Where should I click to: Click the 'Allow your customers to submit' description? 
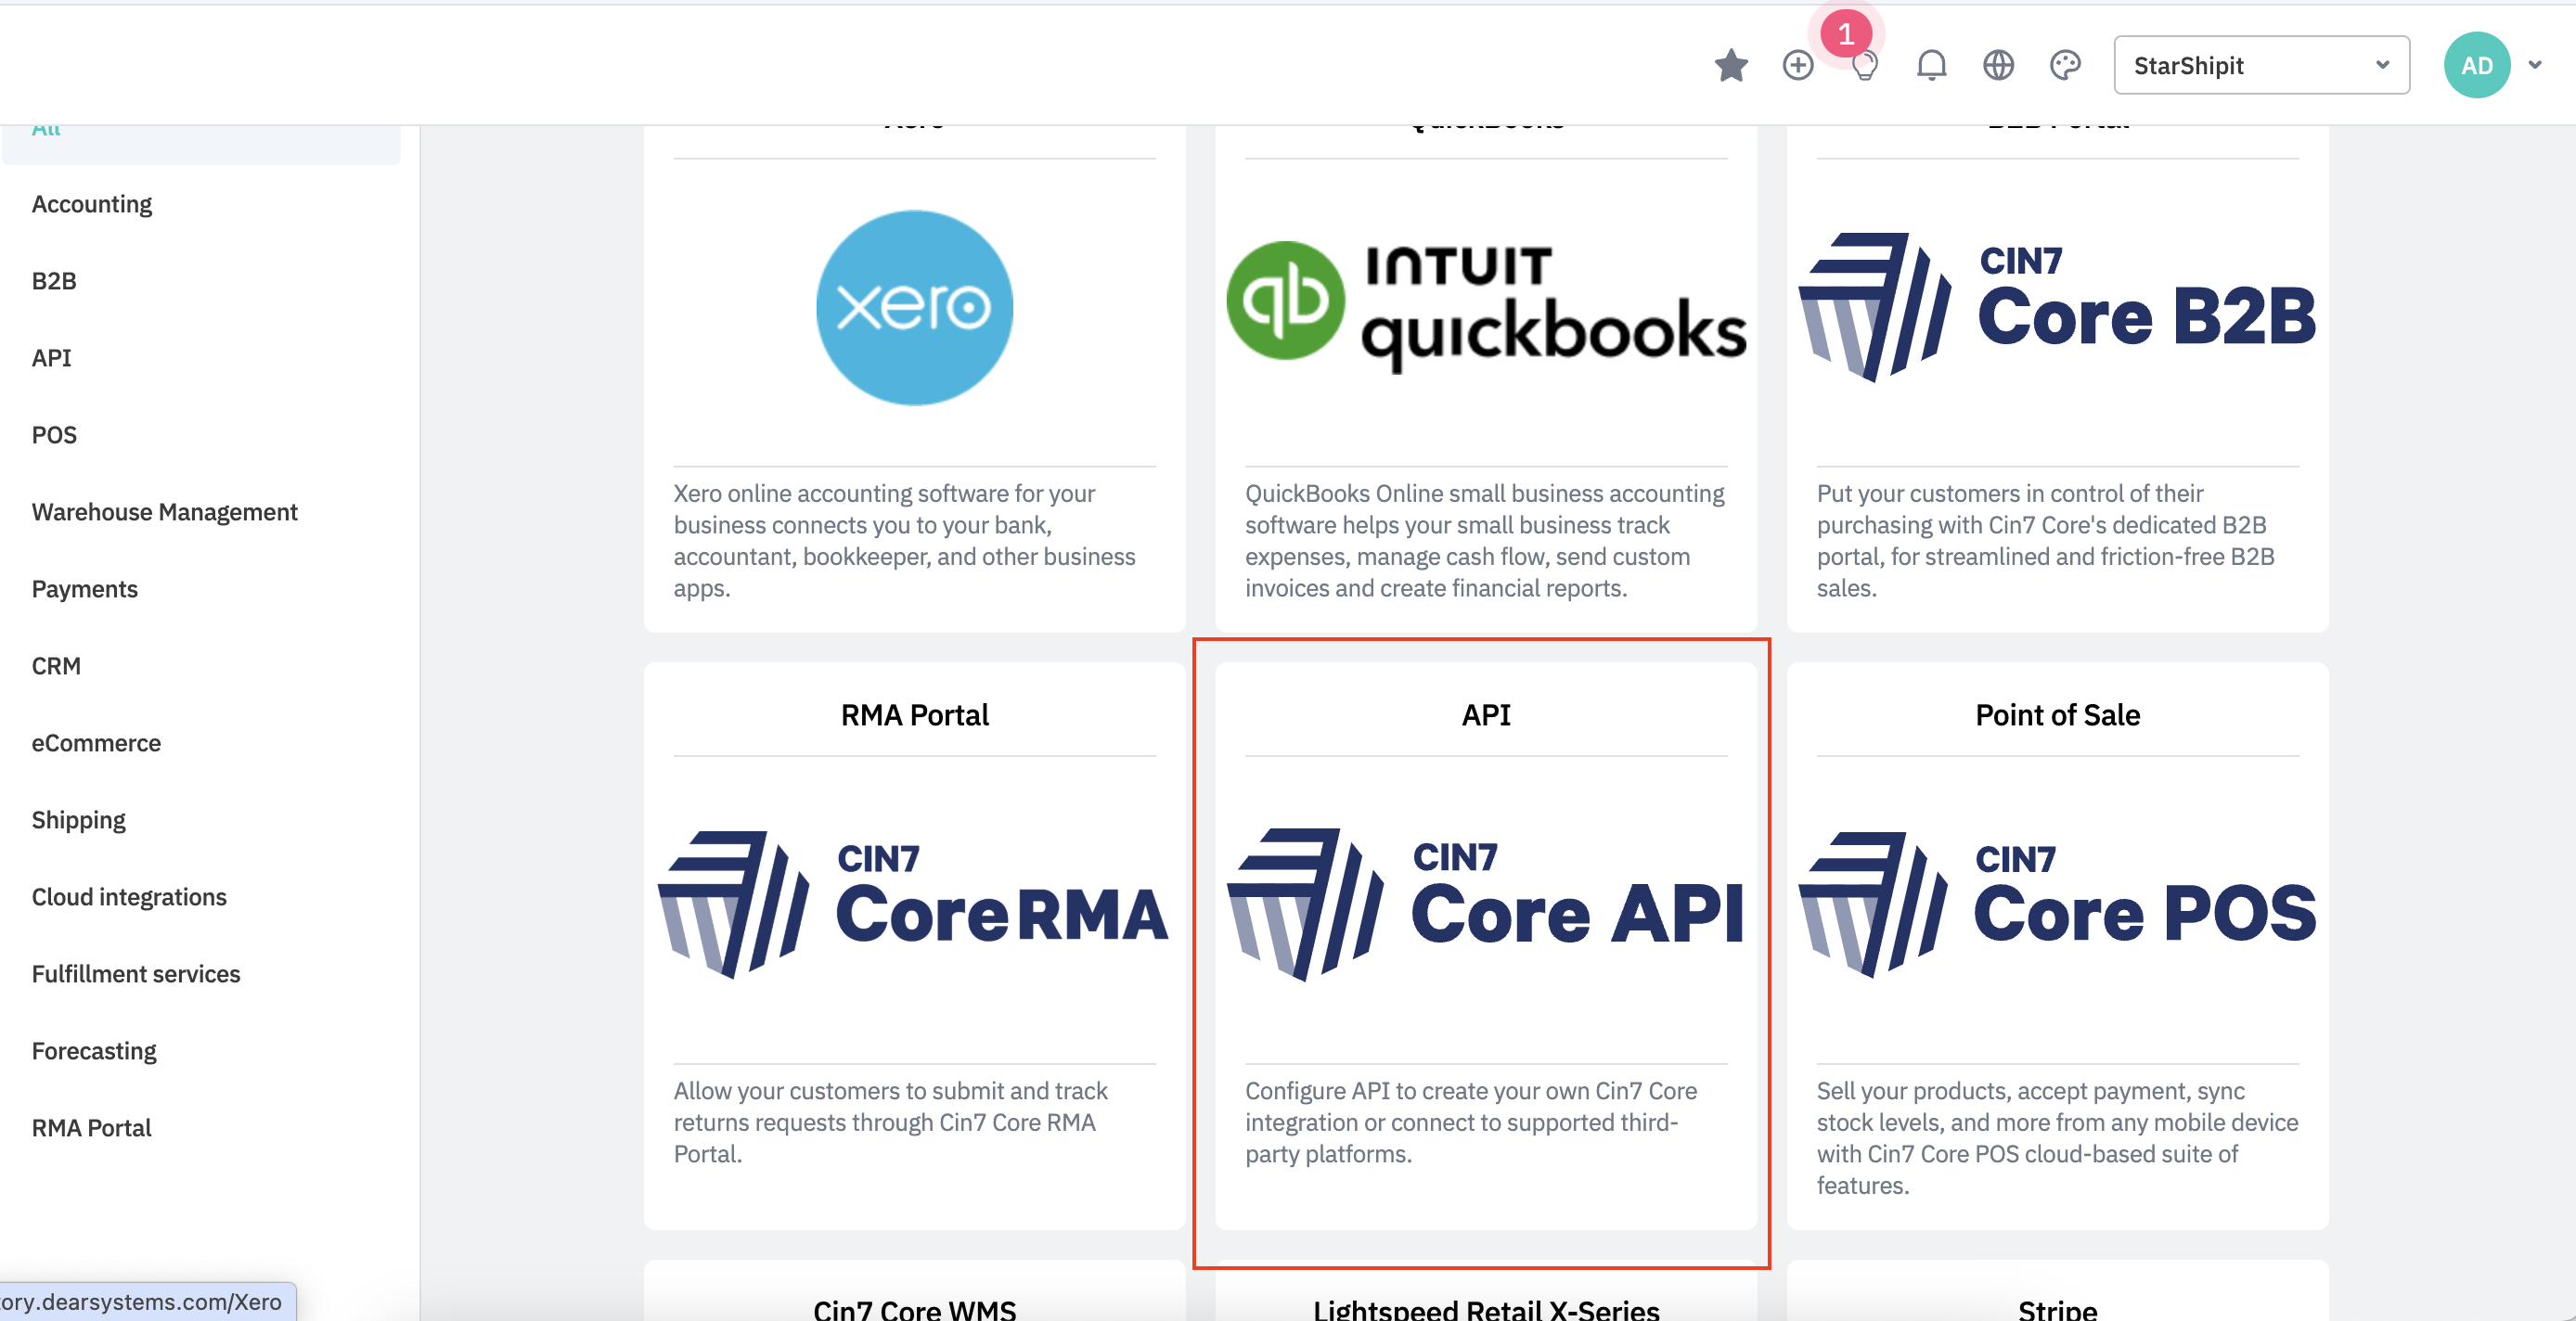891,1122
